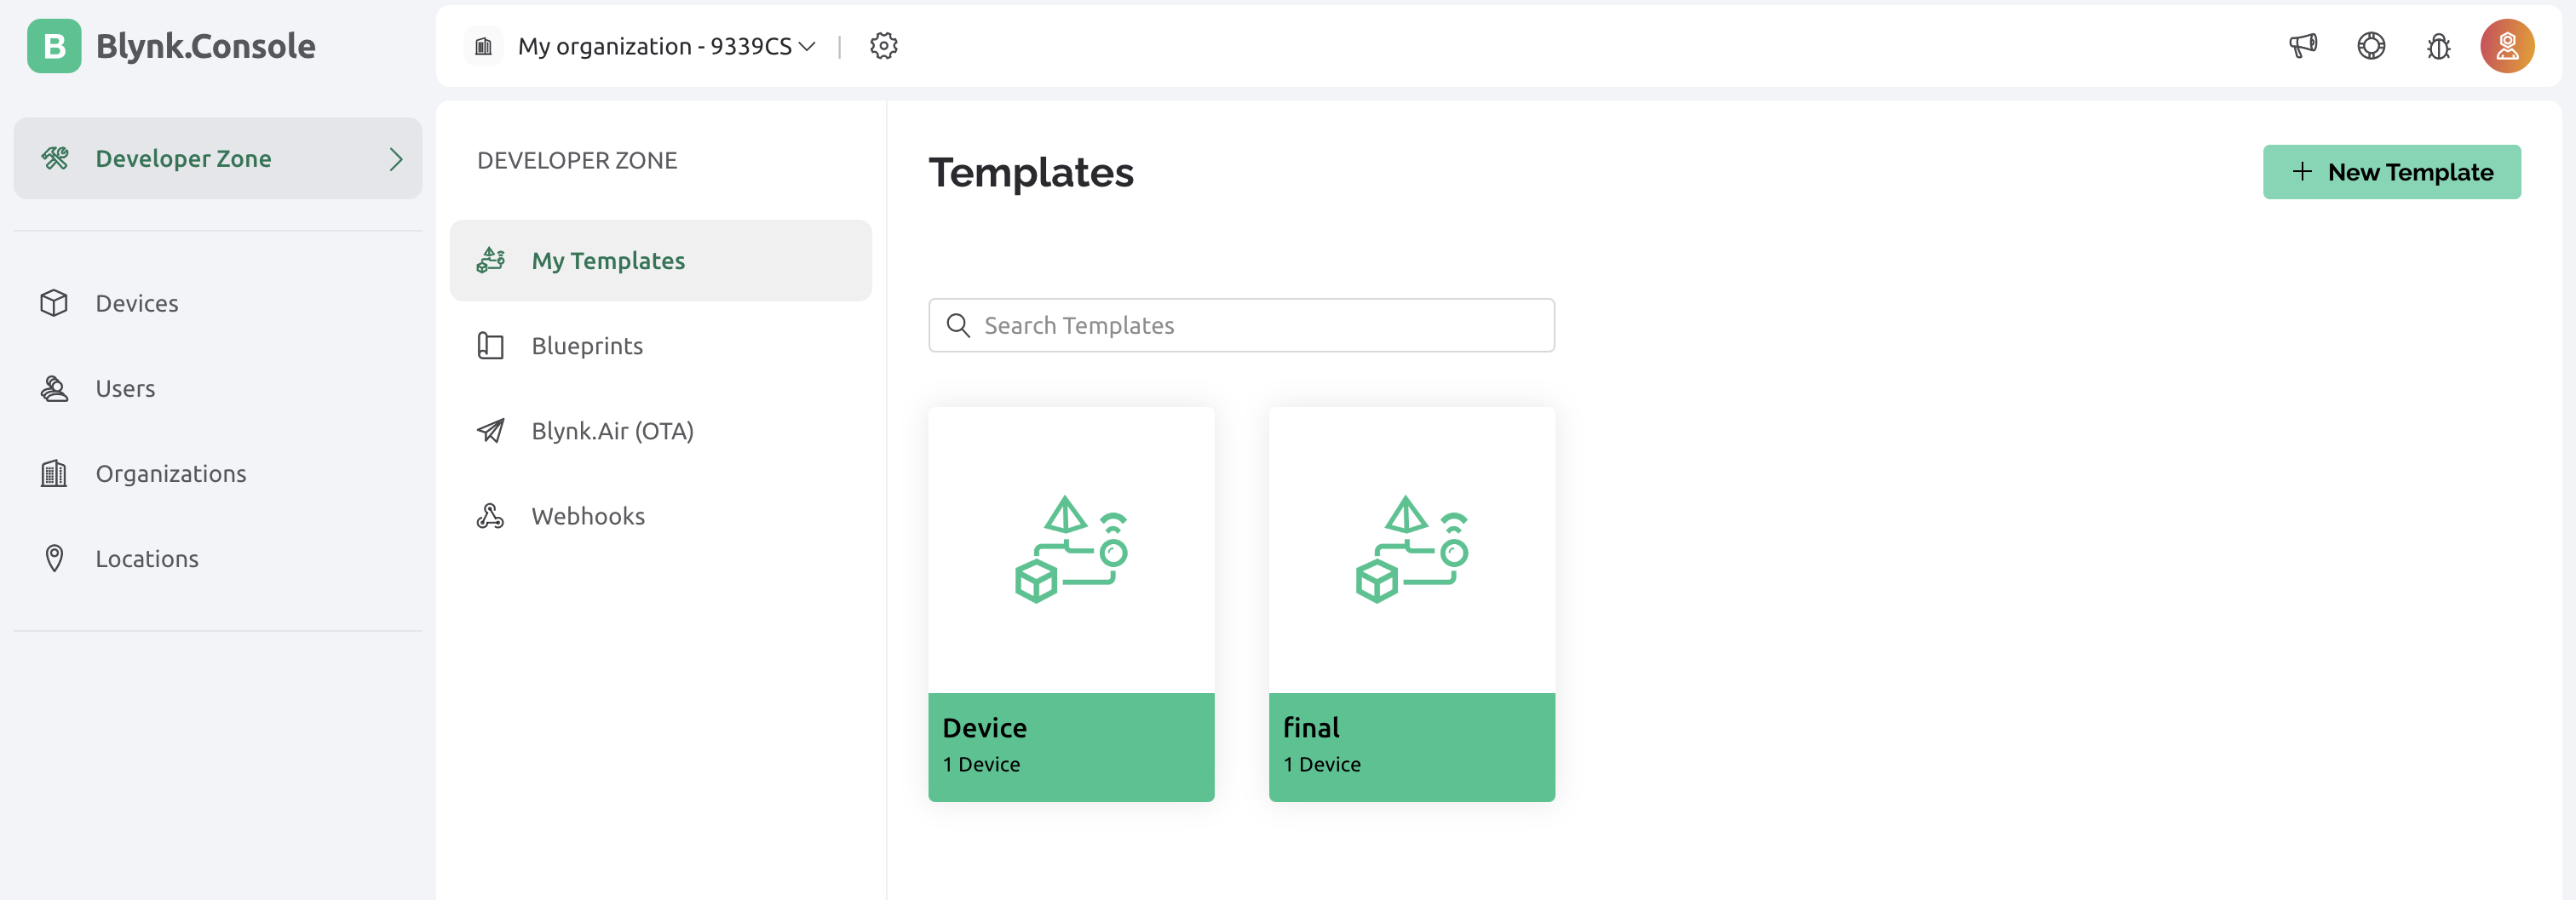Expand the organization selector dropdown chevron
This screenshot has width=2576, height=900.
[x=808, y=46]
